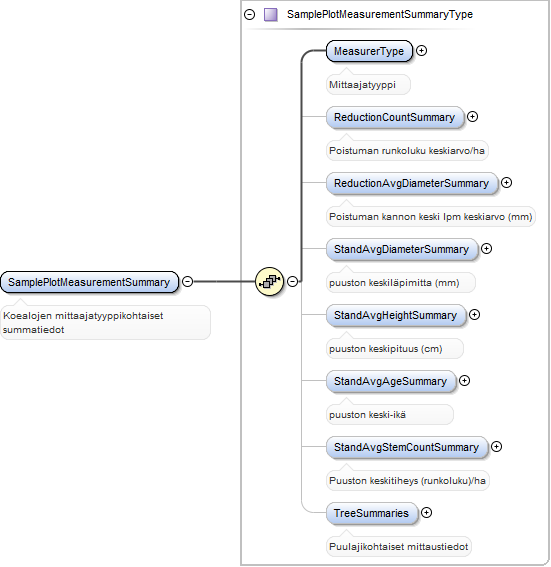Click the 'puuston keski-ikä' annotation
This screenshot has height=567, width=551.
(390, 414)
